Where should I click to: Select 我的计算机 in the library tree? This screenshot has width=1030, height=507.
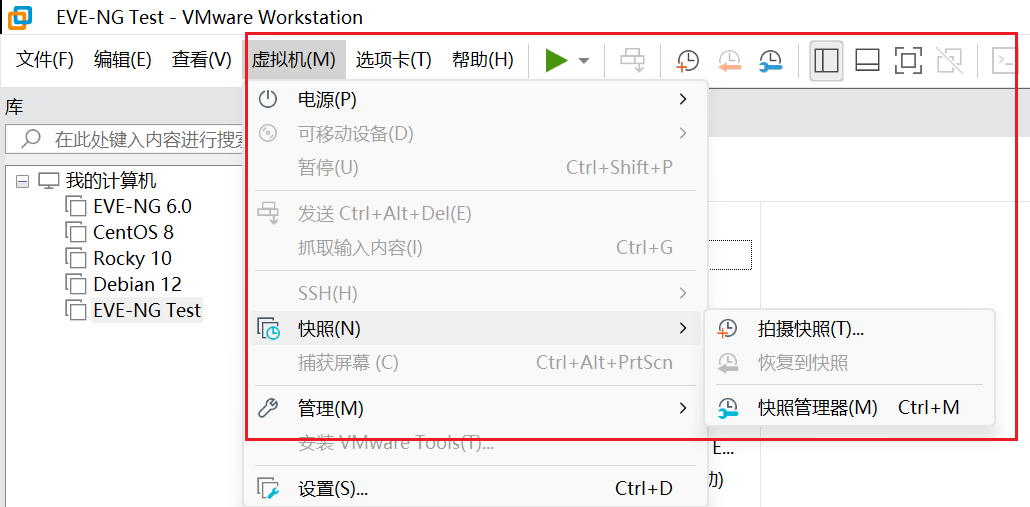coord(111,180)
